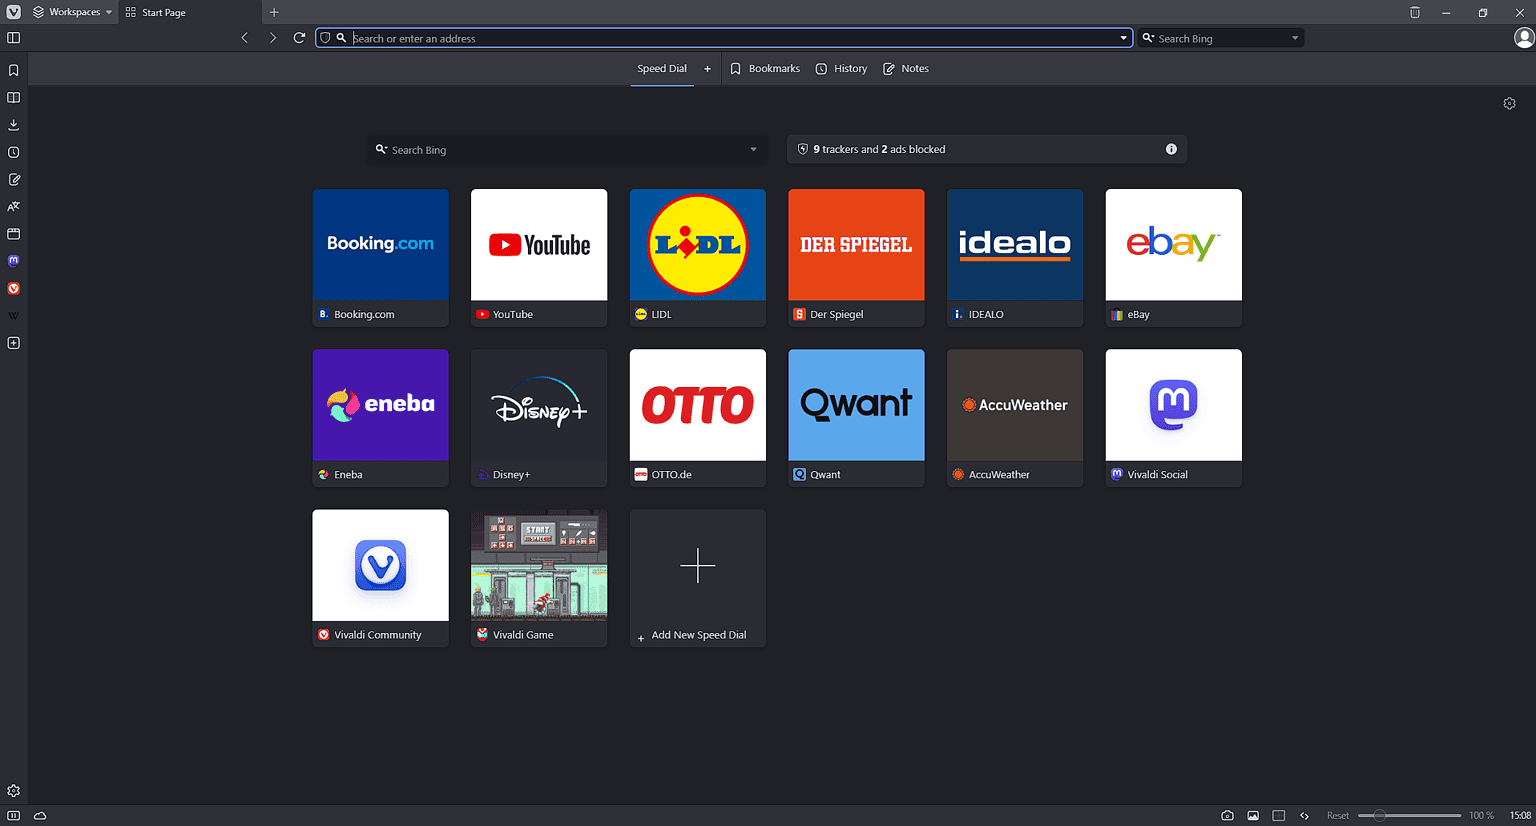1536x826 pixels.
Task: Open the History panel from the sidebar
Action: [13, 152]
